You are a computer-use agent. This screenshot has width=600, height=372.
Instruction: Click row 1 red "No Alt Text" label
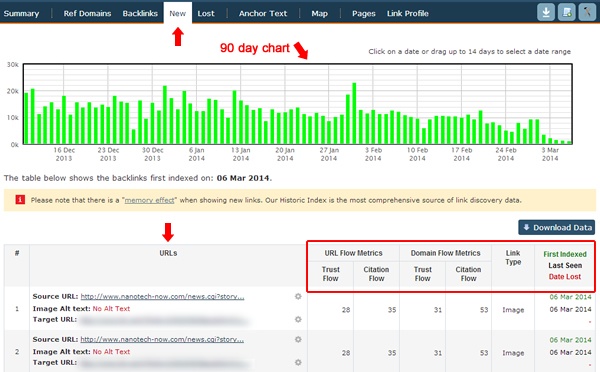111,308
